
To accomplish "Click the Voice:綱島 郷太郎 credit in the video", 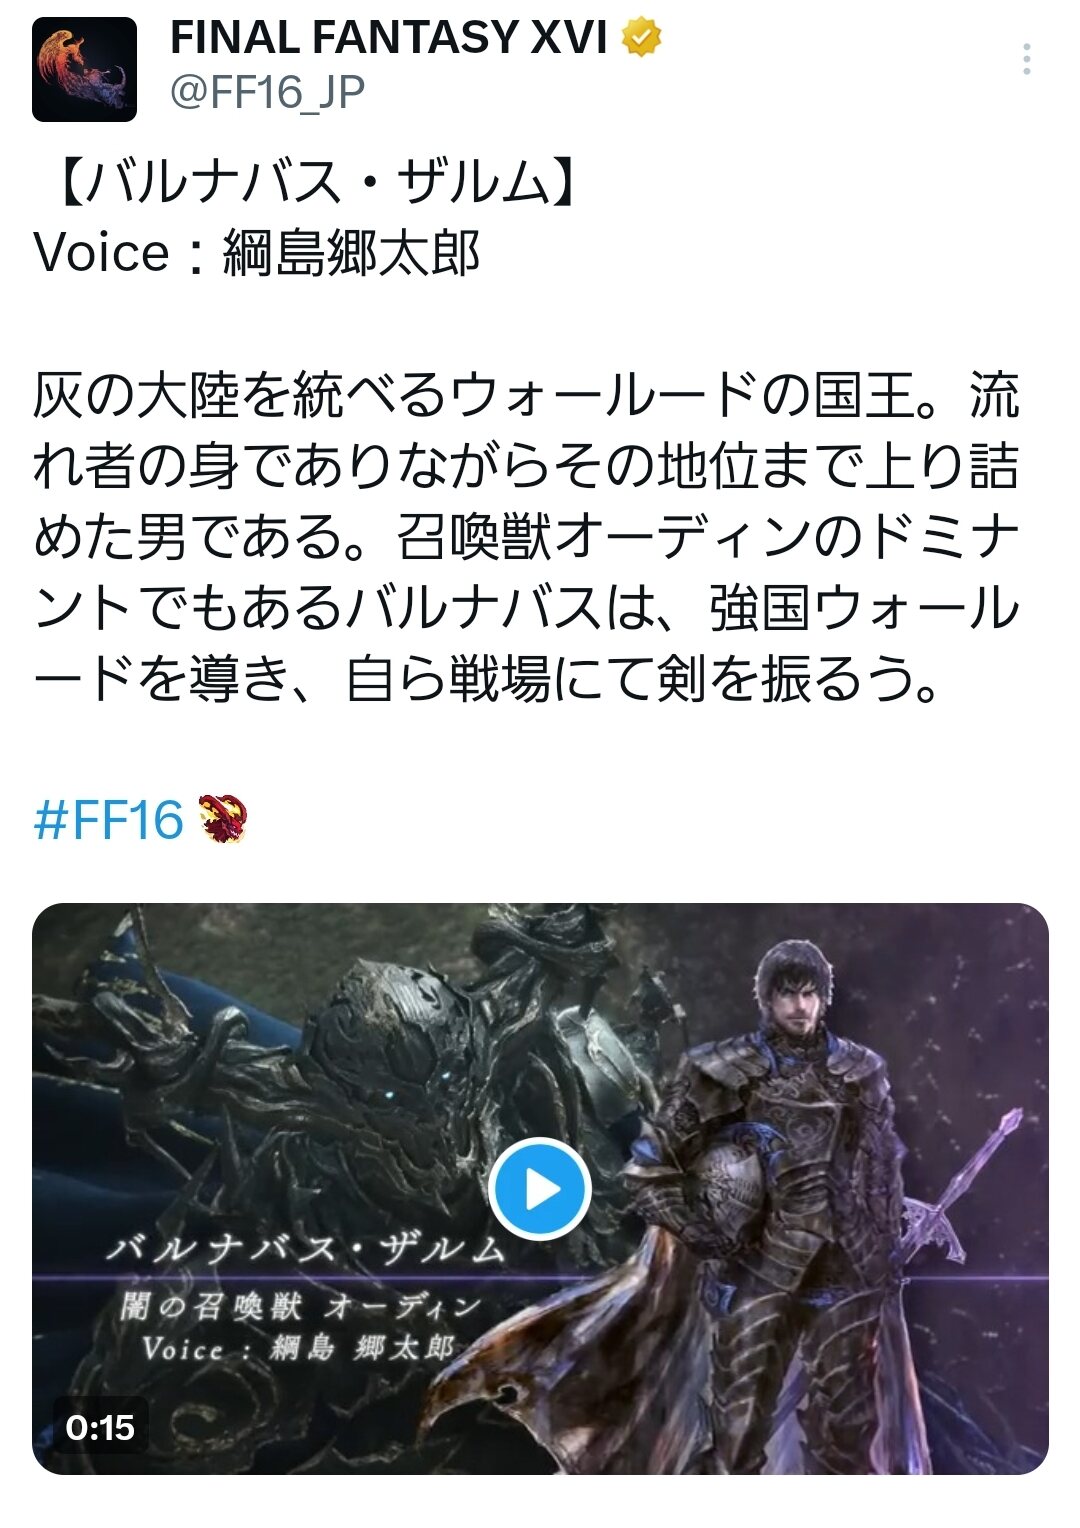I will click(x=298, y=1348).
